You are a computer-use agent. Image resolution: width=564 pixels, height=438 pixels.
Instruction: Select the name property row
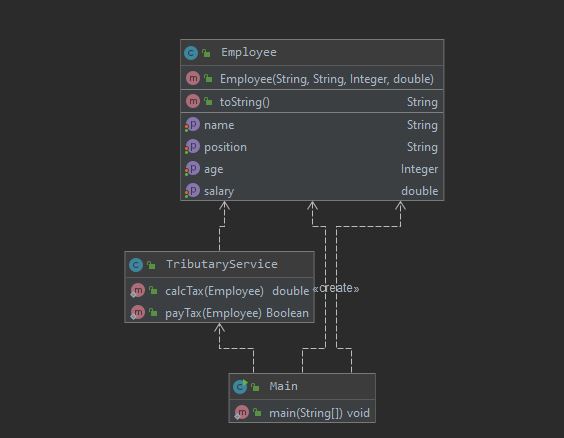coord(312,125)
